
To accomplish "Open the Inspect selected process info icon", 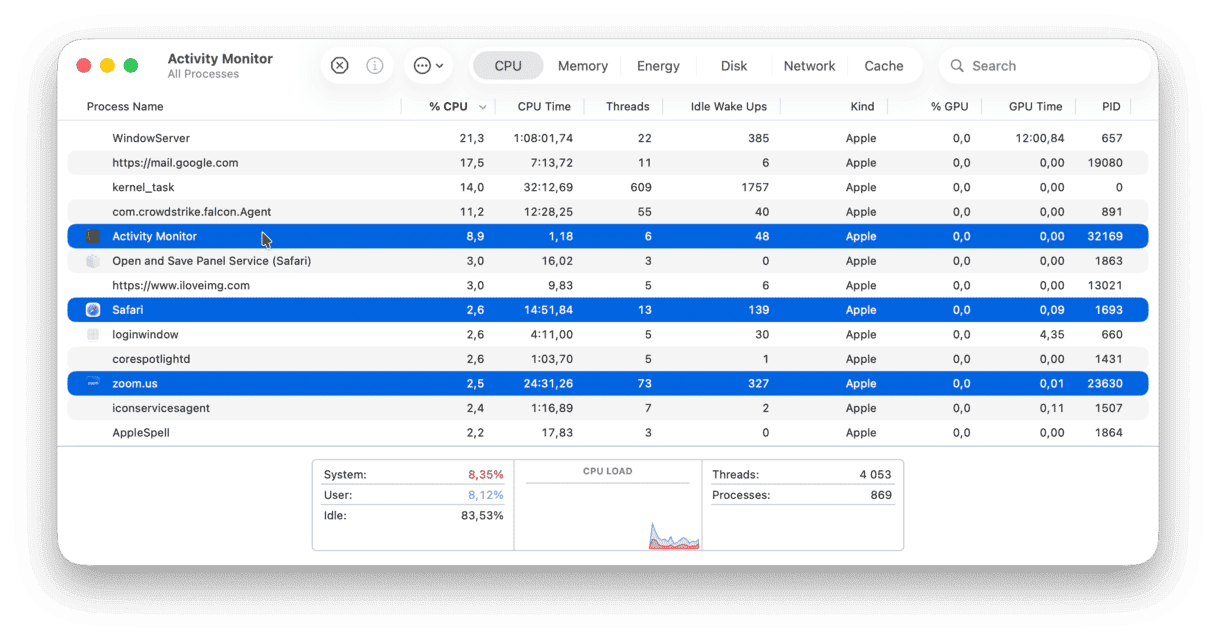I will point(375,65).
